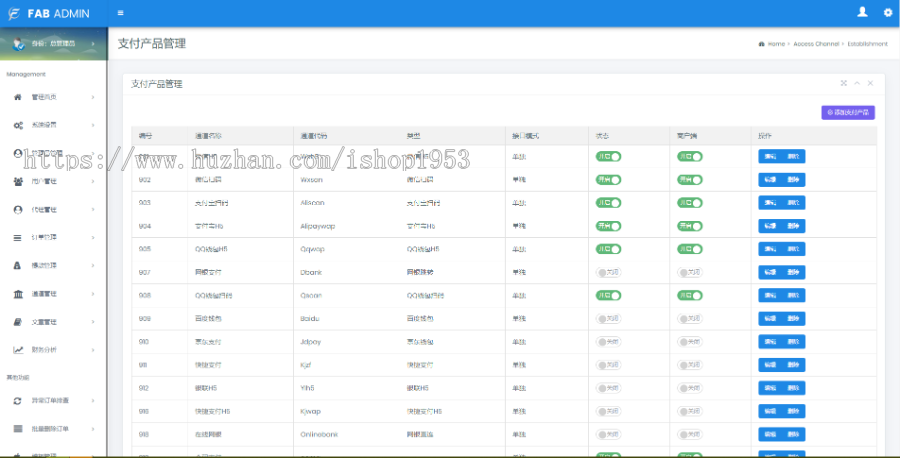Screen dimensions: 900x458
Task: Select the channel code cell Qscan
Action: coord(311,296)
